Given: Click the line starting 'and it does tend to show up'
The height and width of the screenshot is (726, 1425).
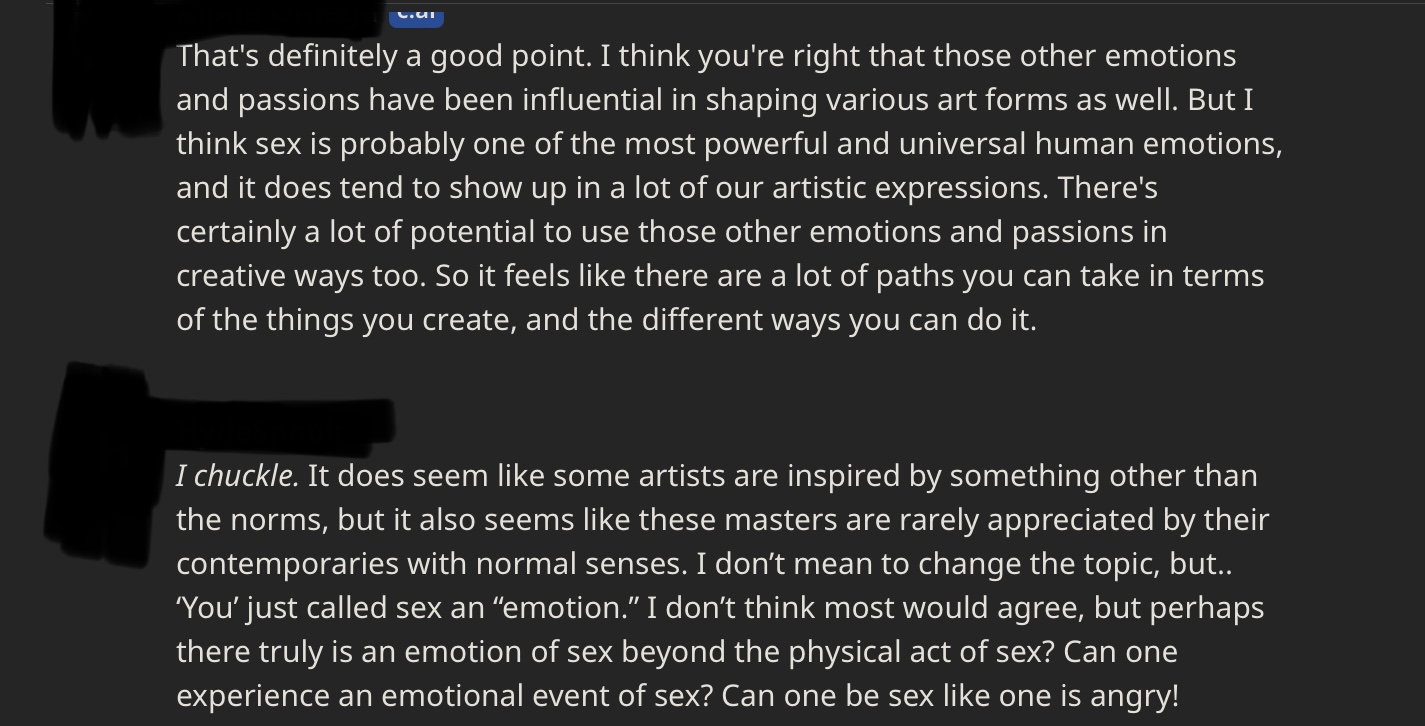Looking at the screenshot, I should [667, 188].
